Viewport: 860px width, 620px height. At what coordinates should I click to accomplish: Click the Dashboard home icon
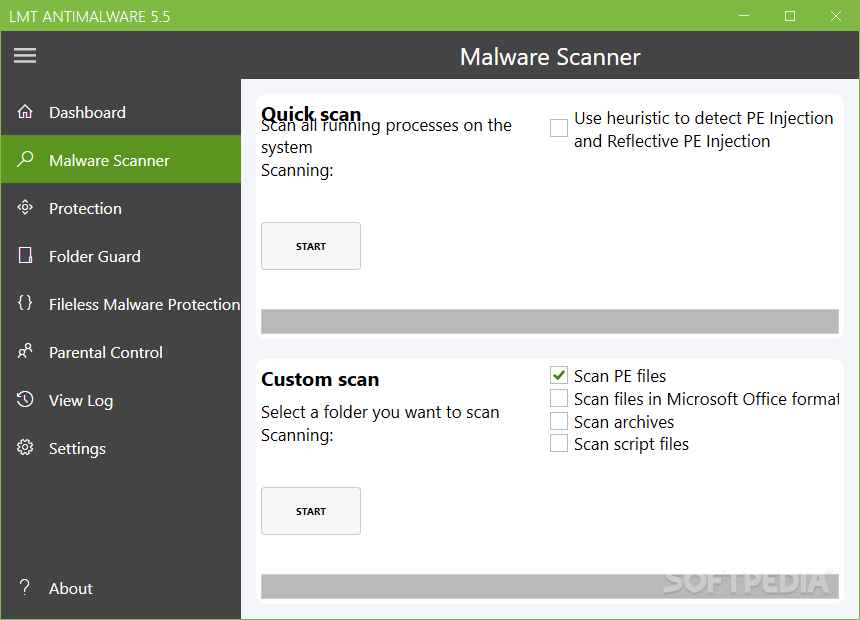[25, 112]
